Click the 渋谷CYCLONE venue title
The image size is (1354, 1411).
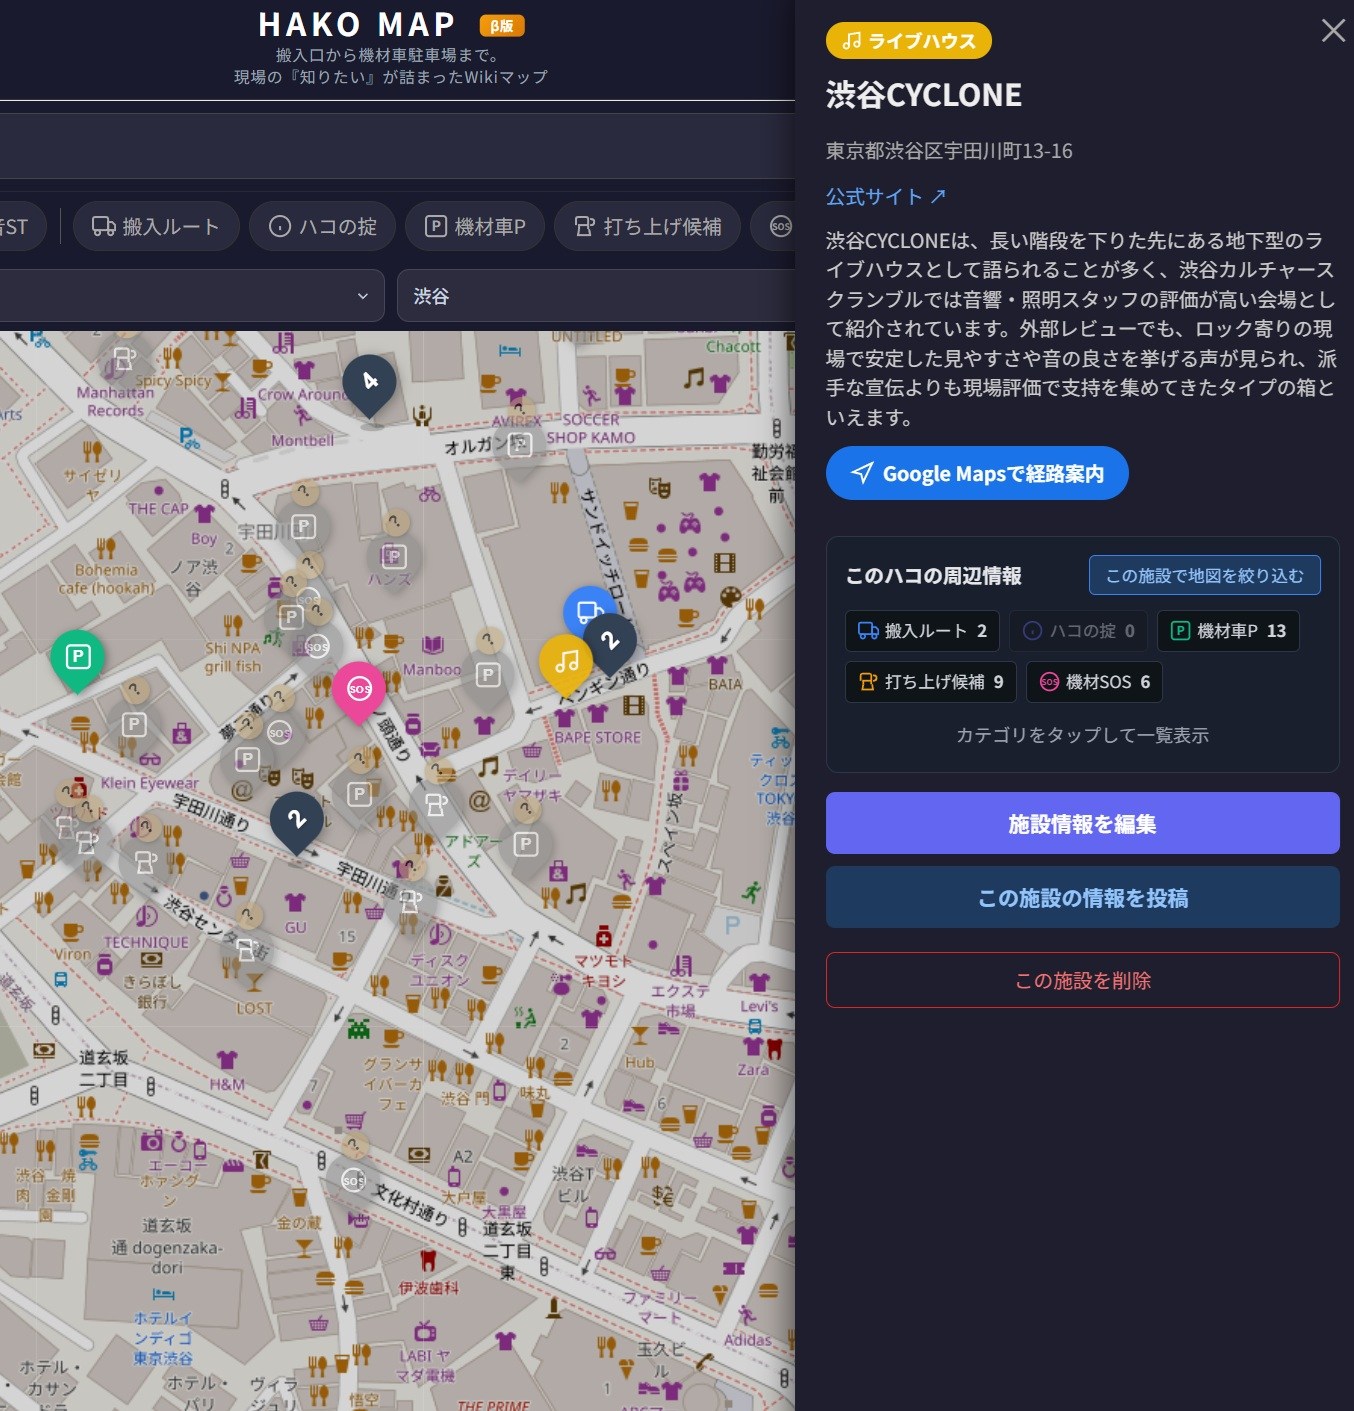(924, 95)
